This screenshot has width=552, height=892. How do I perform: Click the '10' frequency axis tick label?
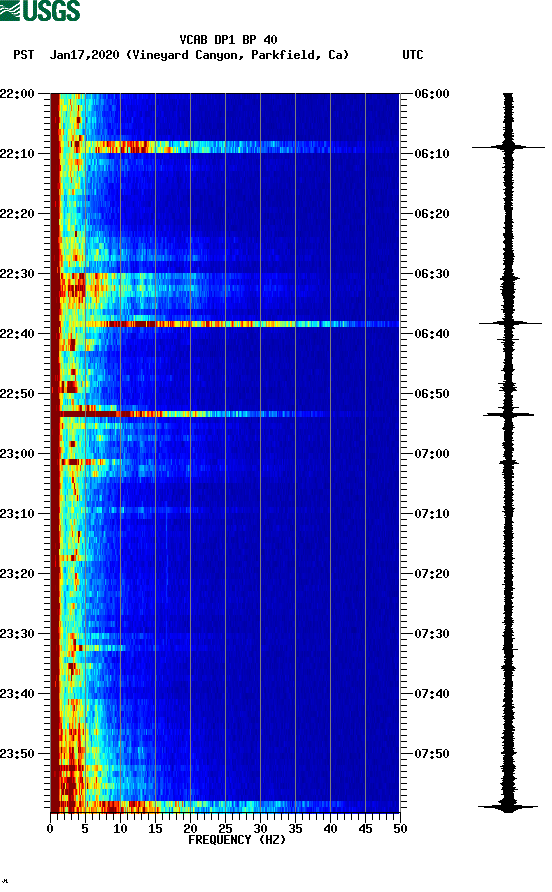tap(120, 829)
